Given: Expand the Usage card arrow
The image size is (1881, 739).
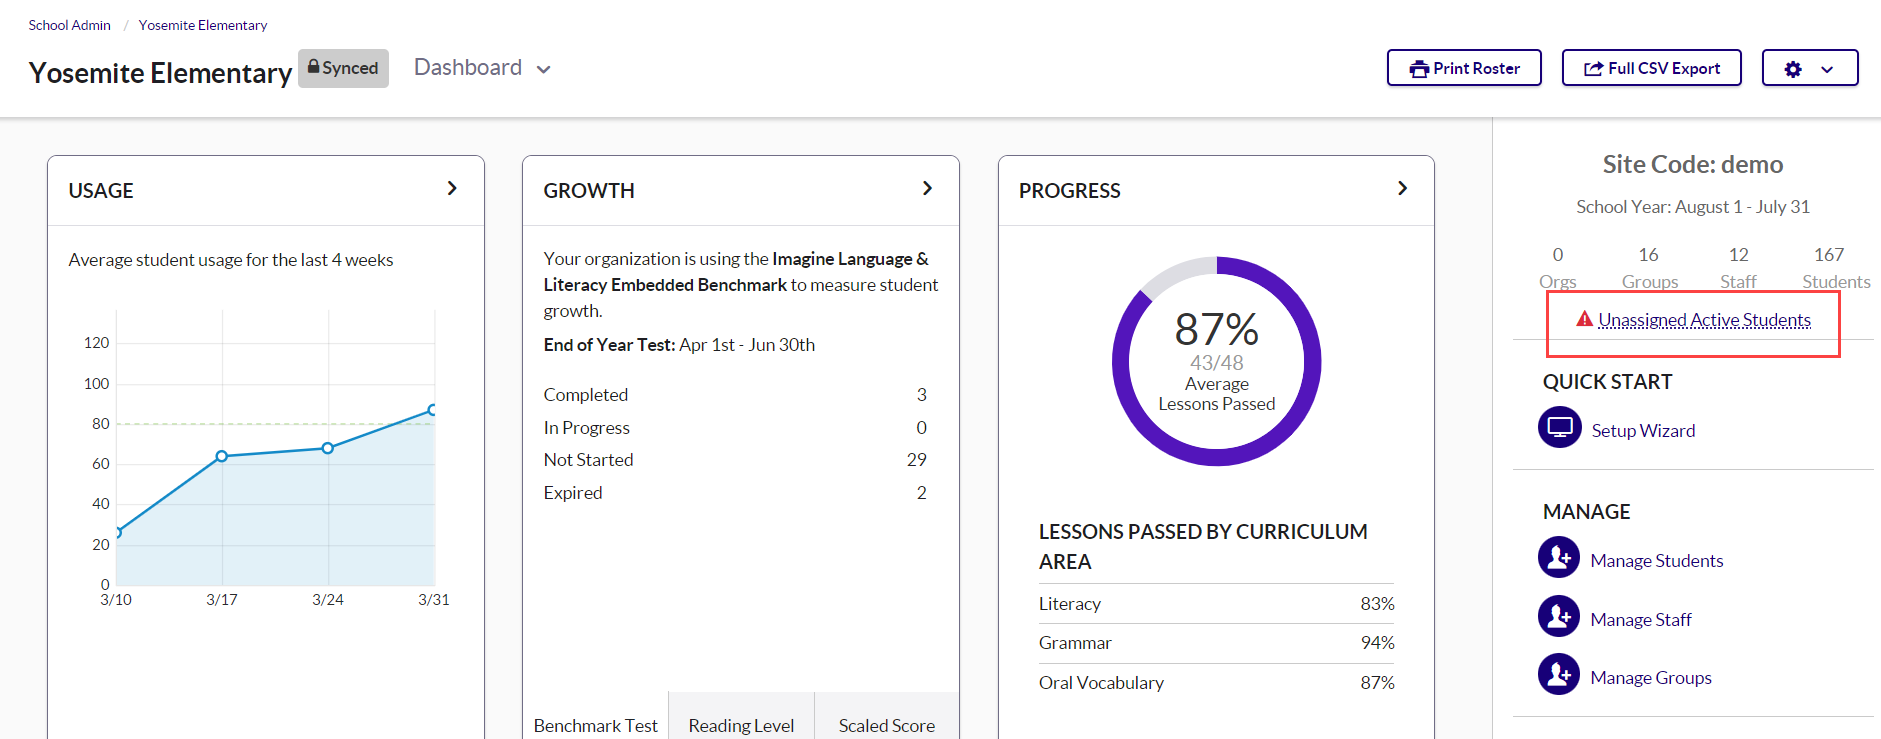Looking at the screenshot, I should tap(452, 188).
